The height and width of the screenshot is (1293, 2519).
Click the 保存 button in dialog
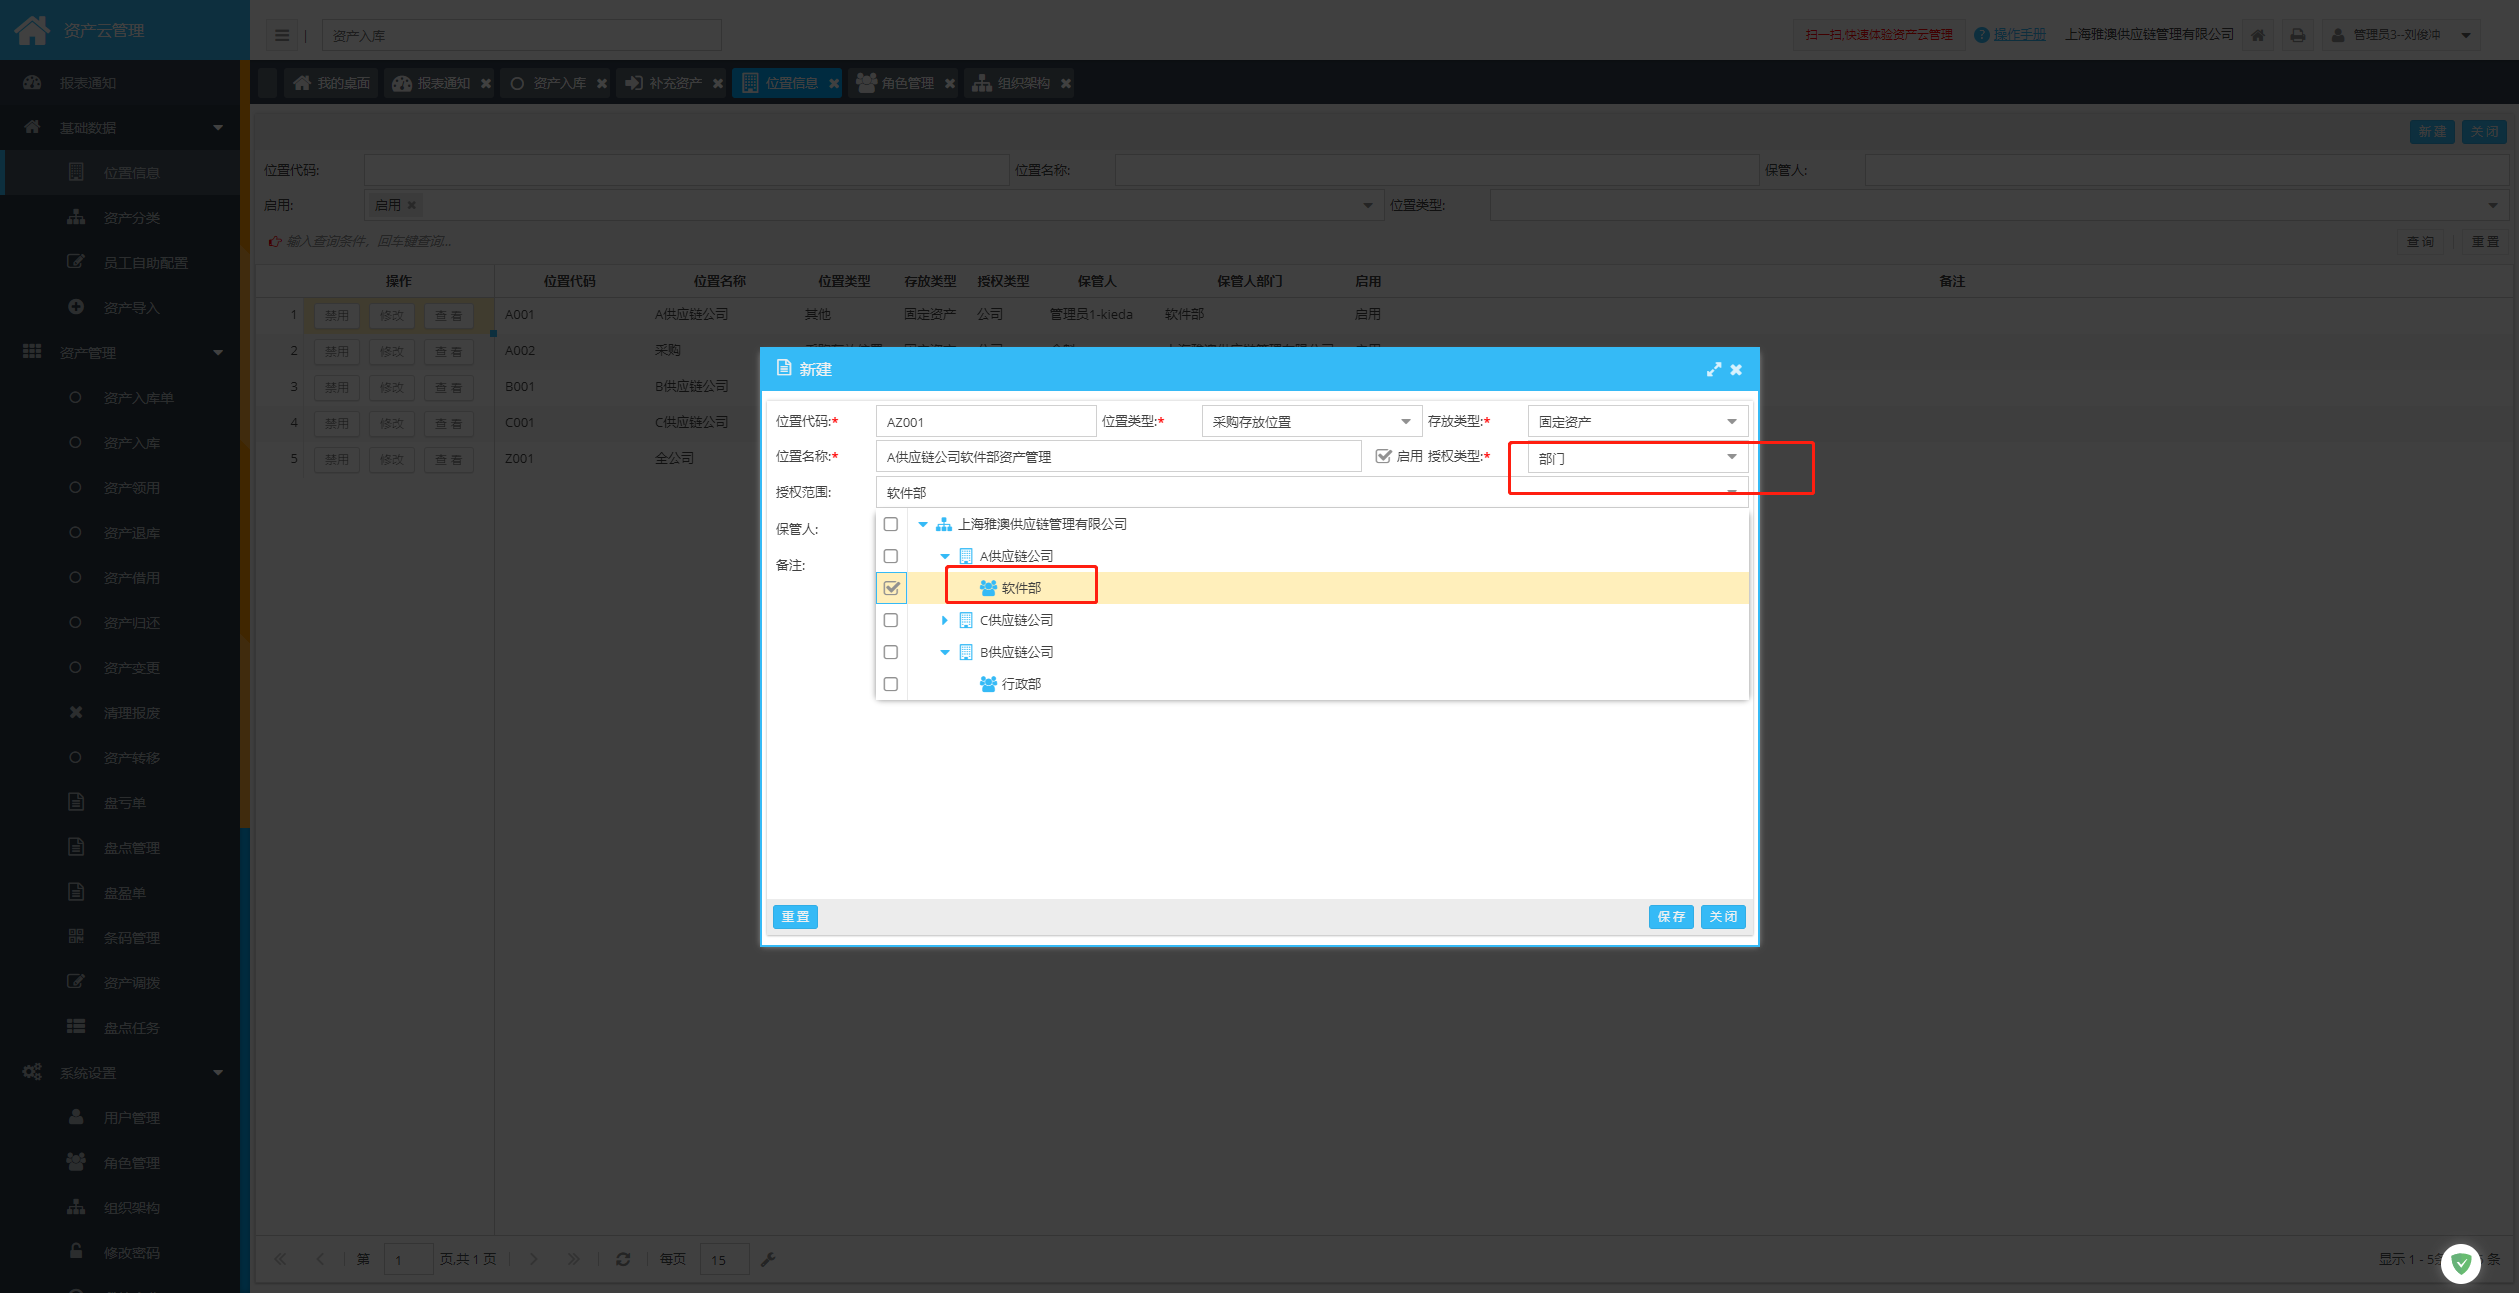tap(1670, 917)
